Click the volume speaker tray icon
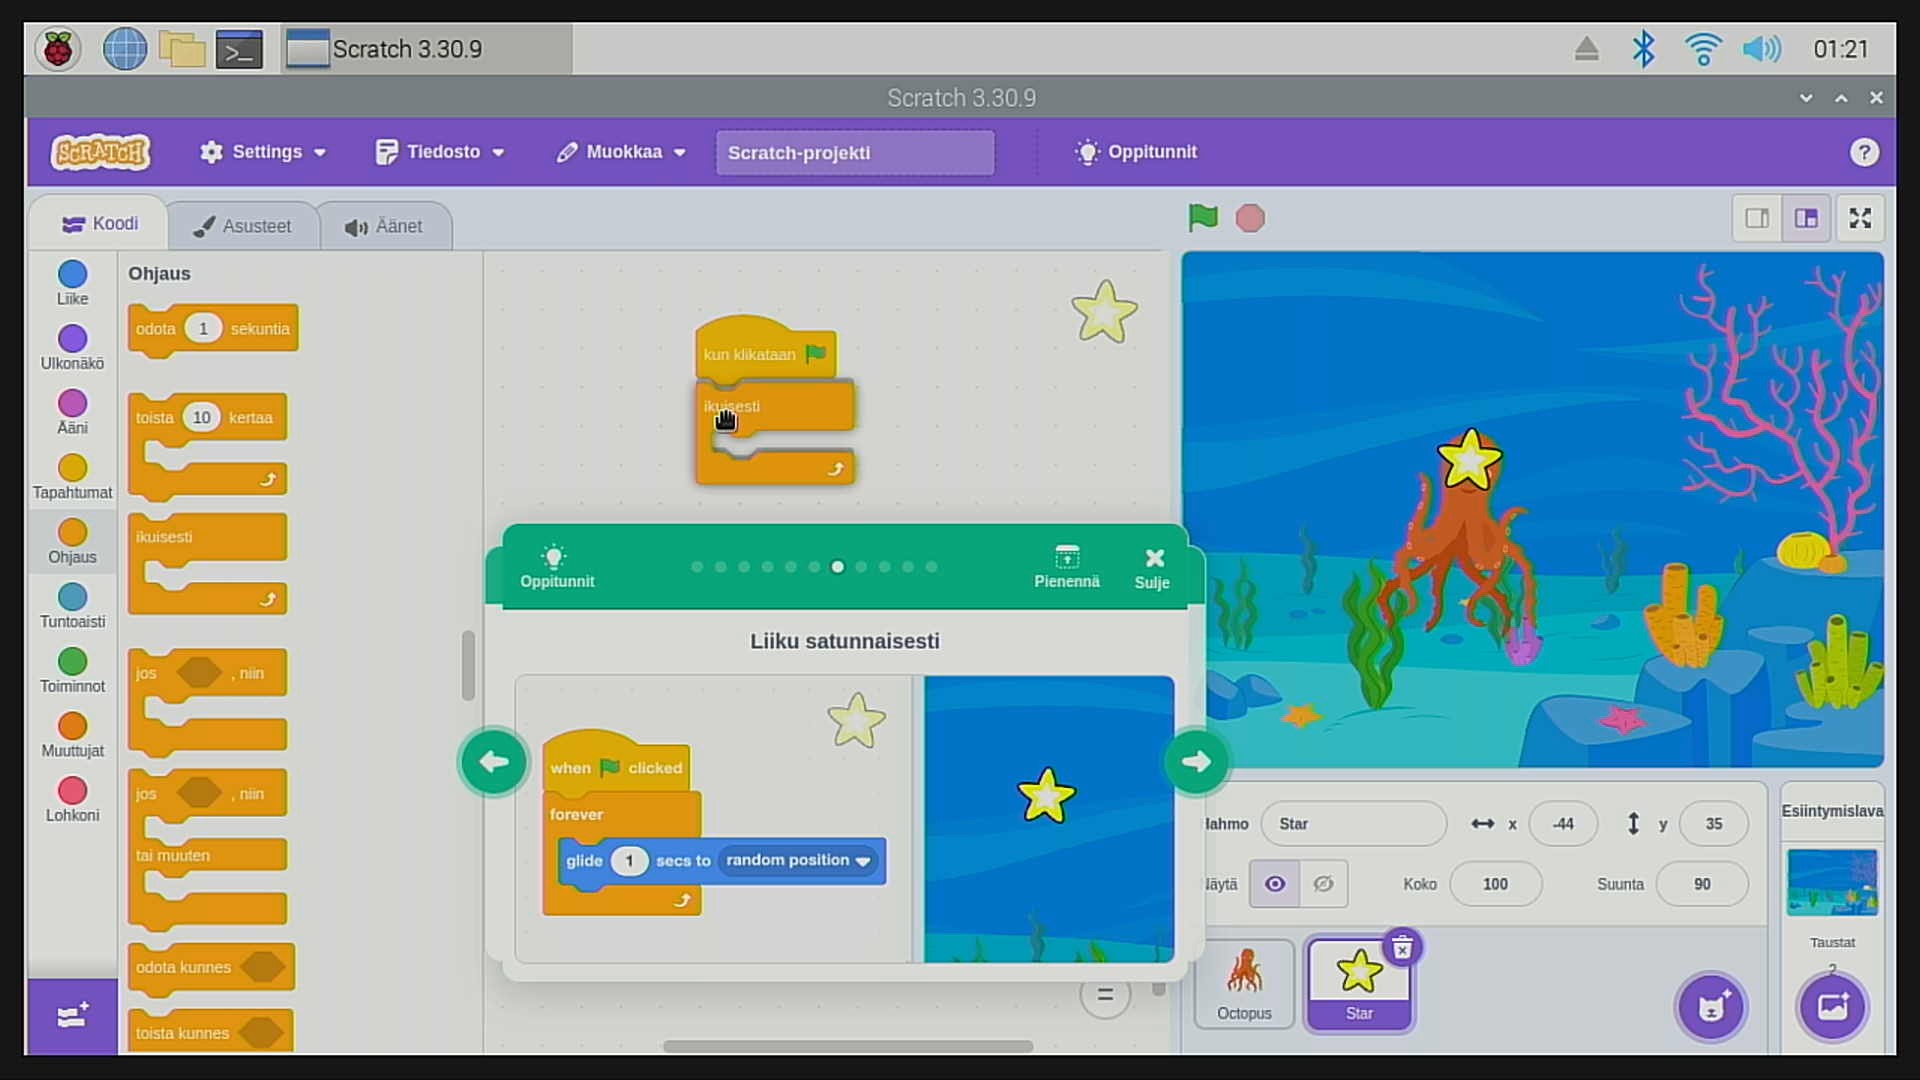Image resolution: width=1920 pixels, height=1080 pixels. pos(1762,49)
